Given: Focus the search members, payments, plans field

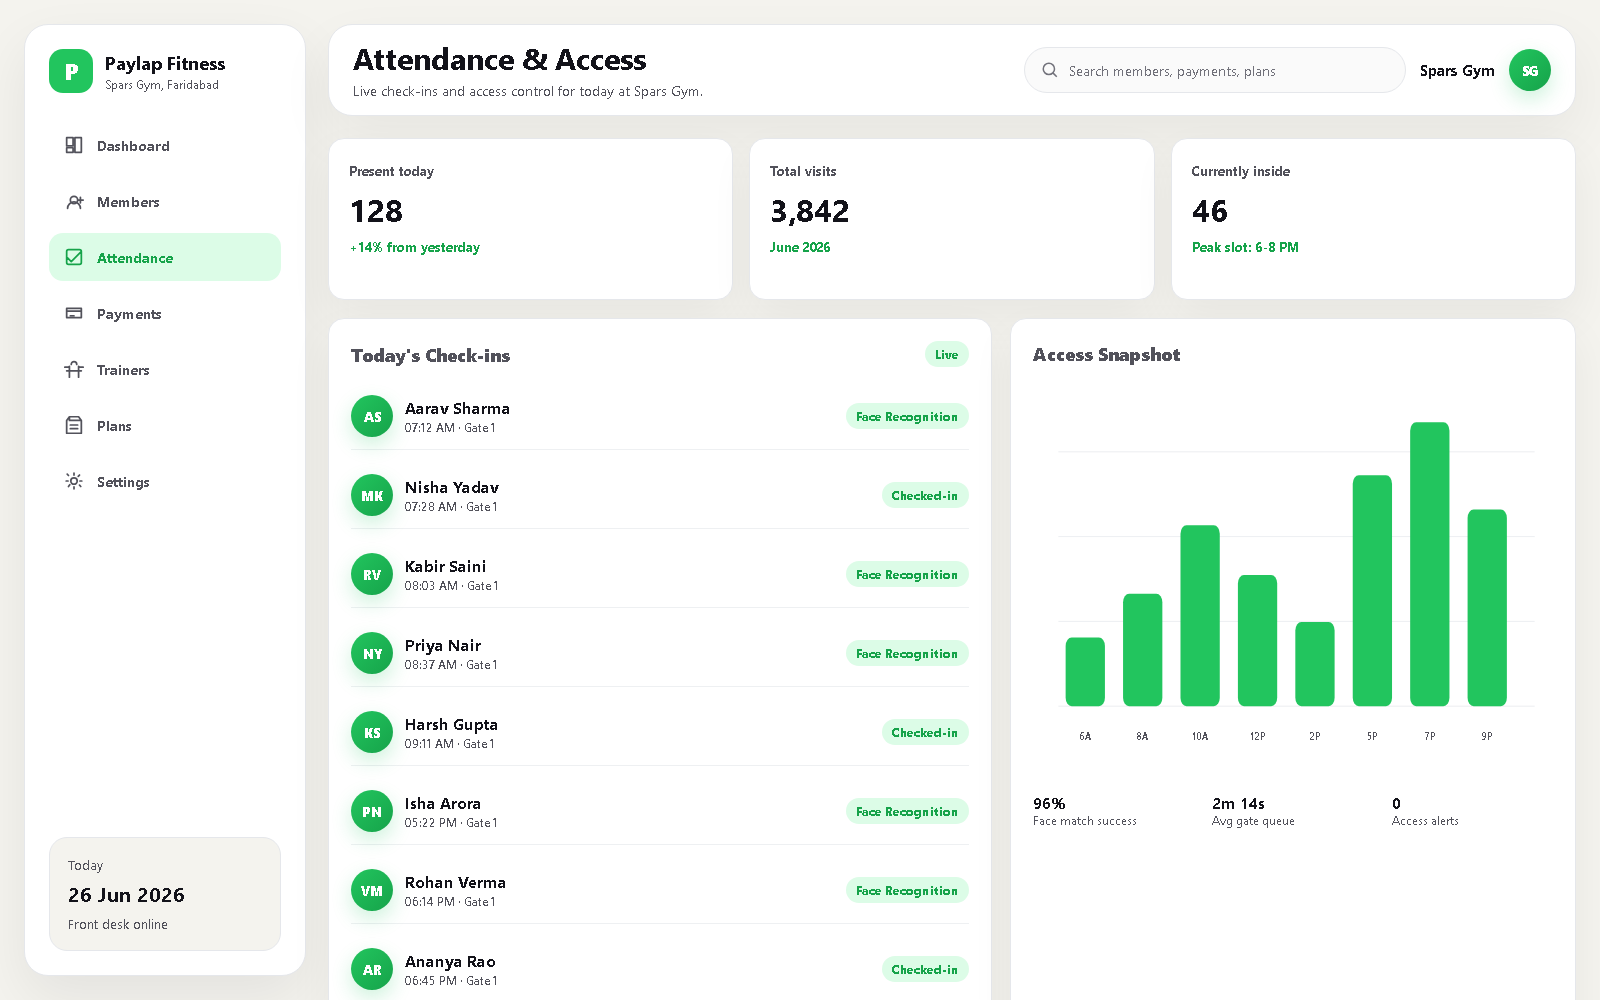Looking at the screenshot, I should point(1215,70).
